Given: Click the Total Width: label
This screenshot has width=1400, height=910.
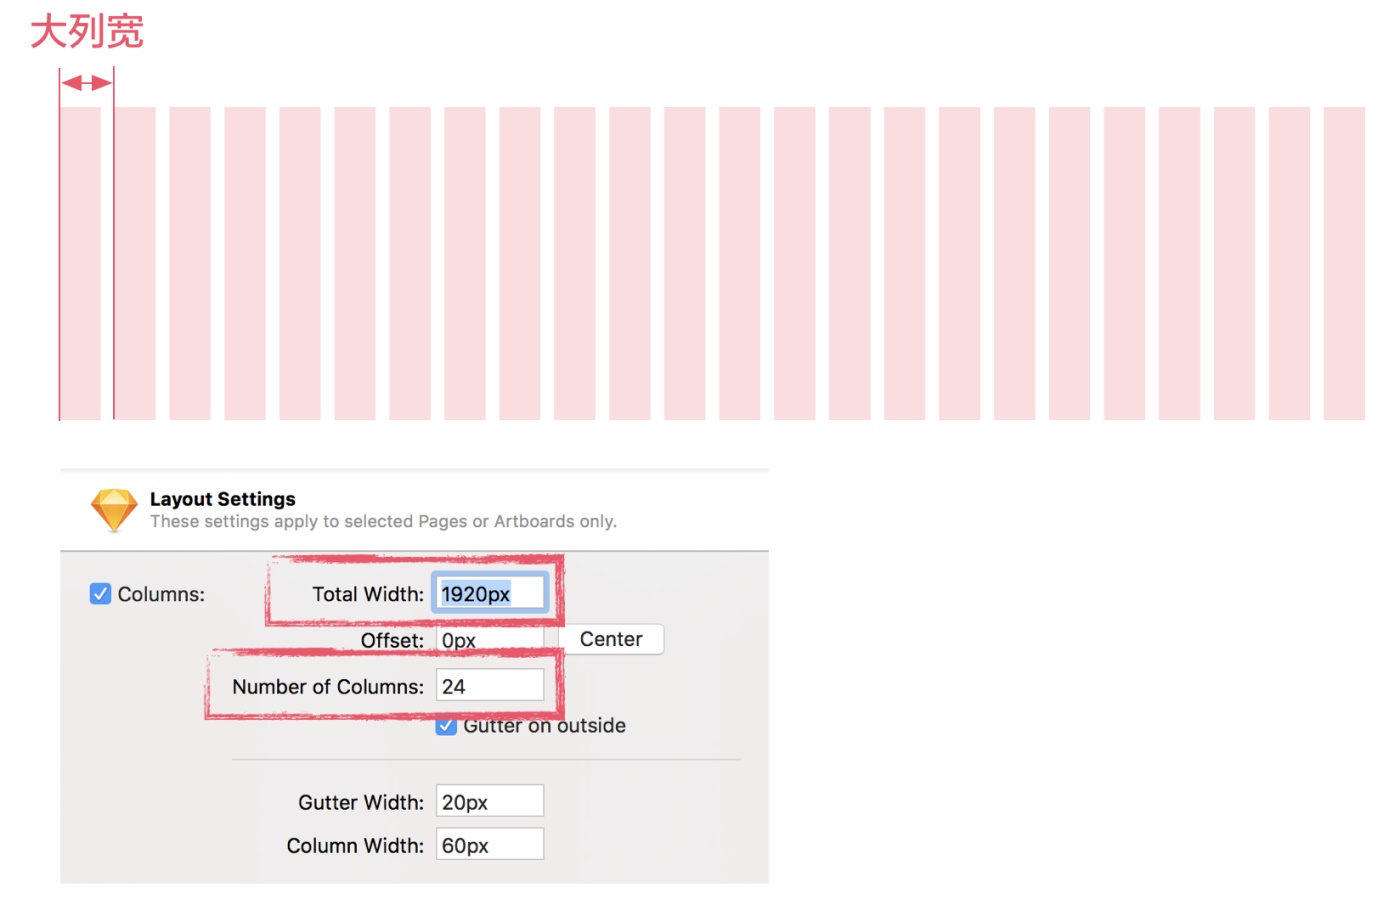Looking at the screenshot, I should [368, 594].
